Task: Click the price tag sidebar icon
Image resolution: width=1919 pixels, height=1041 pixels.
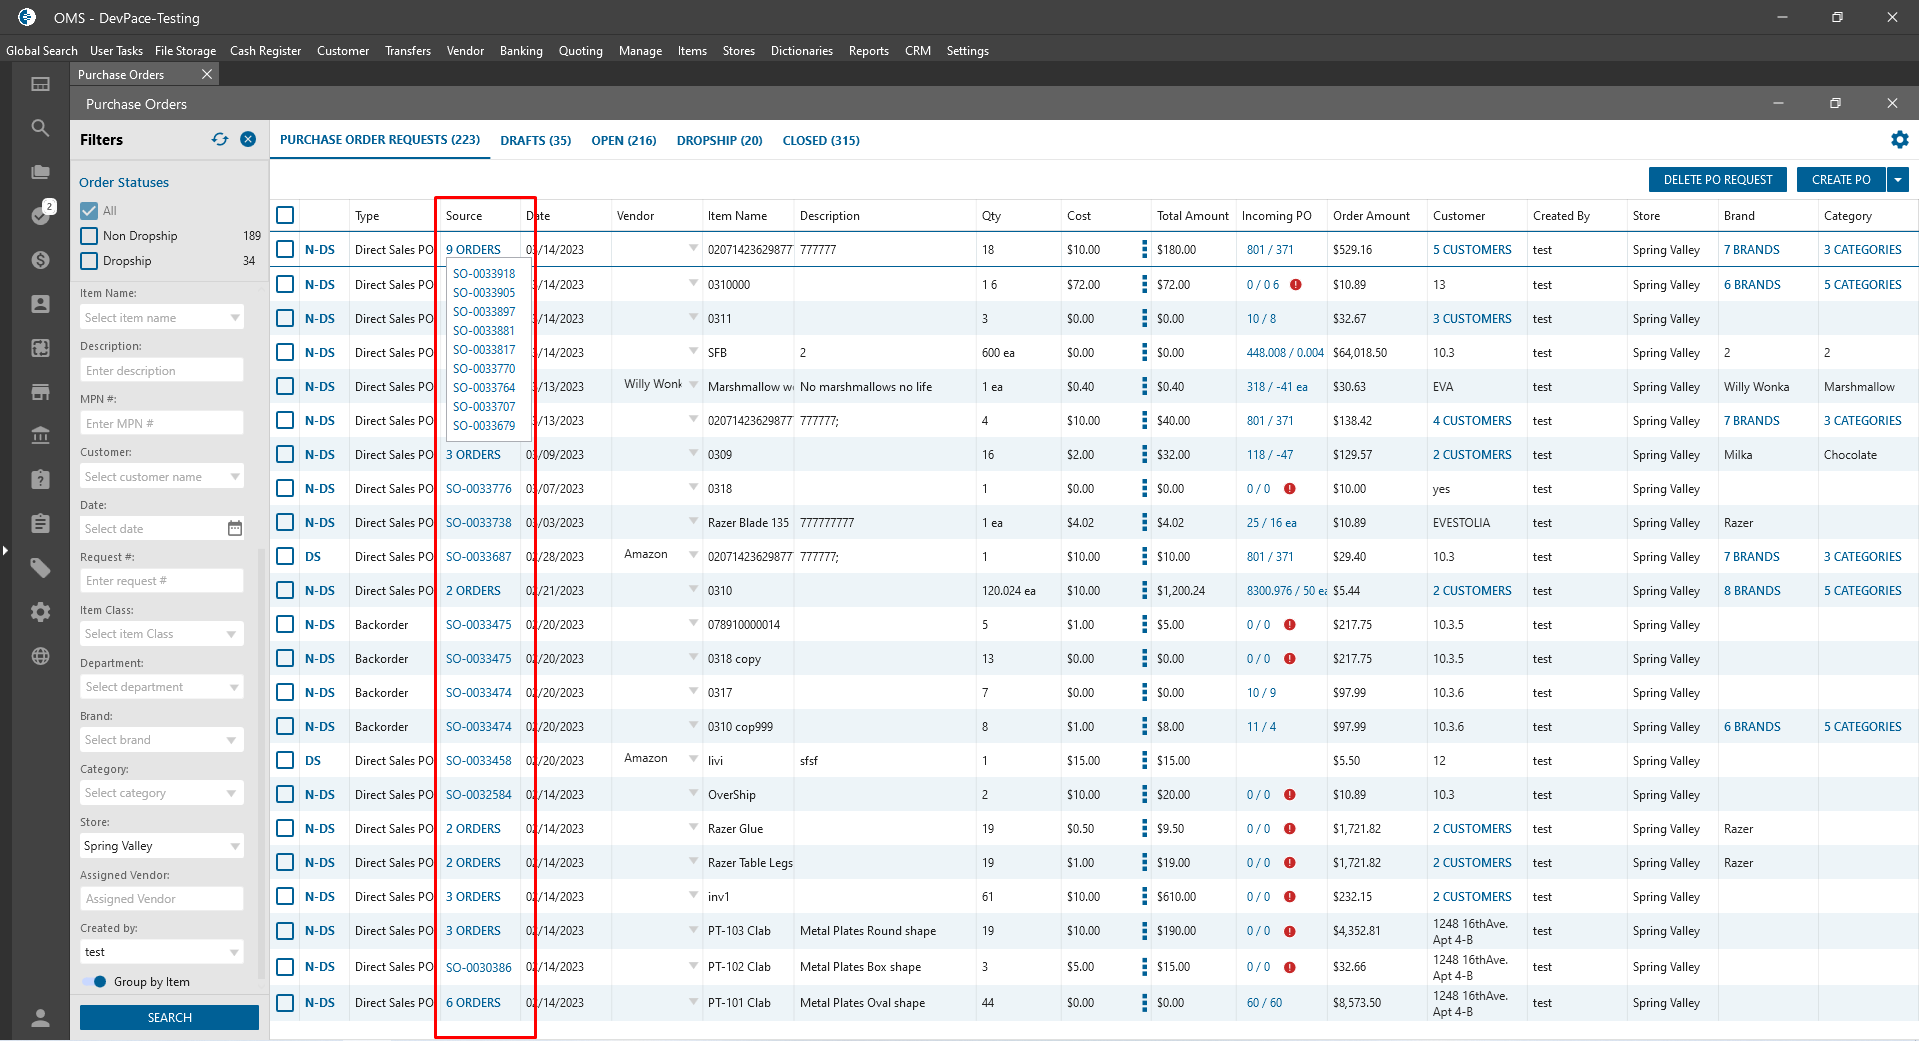Action: 40,568
